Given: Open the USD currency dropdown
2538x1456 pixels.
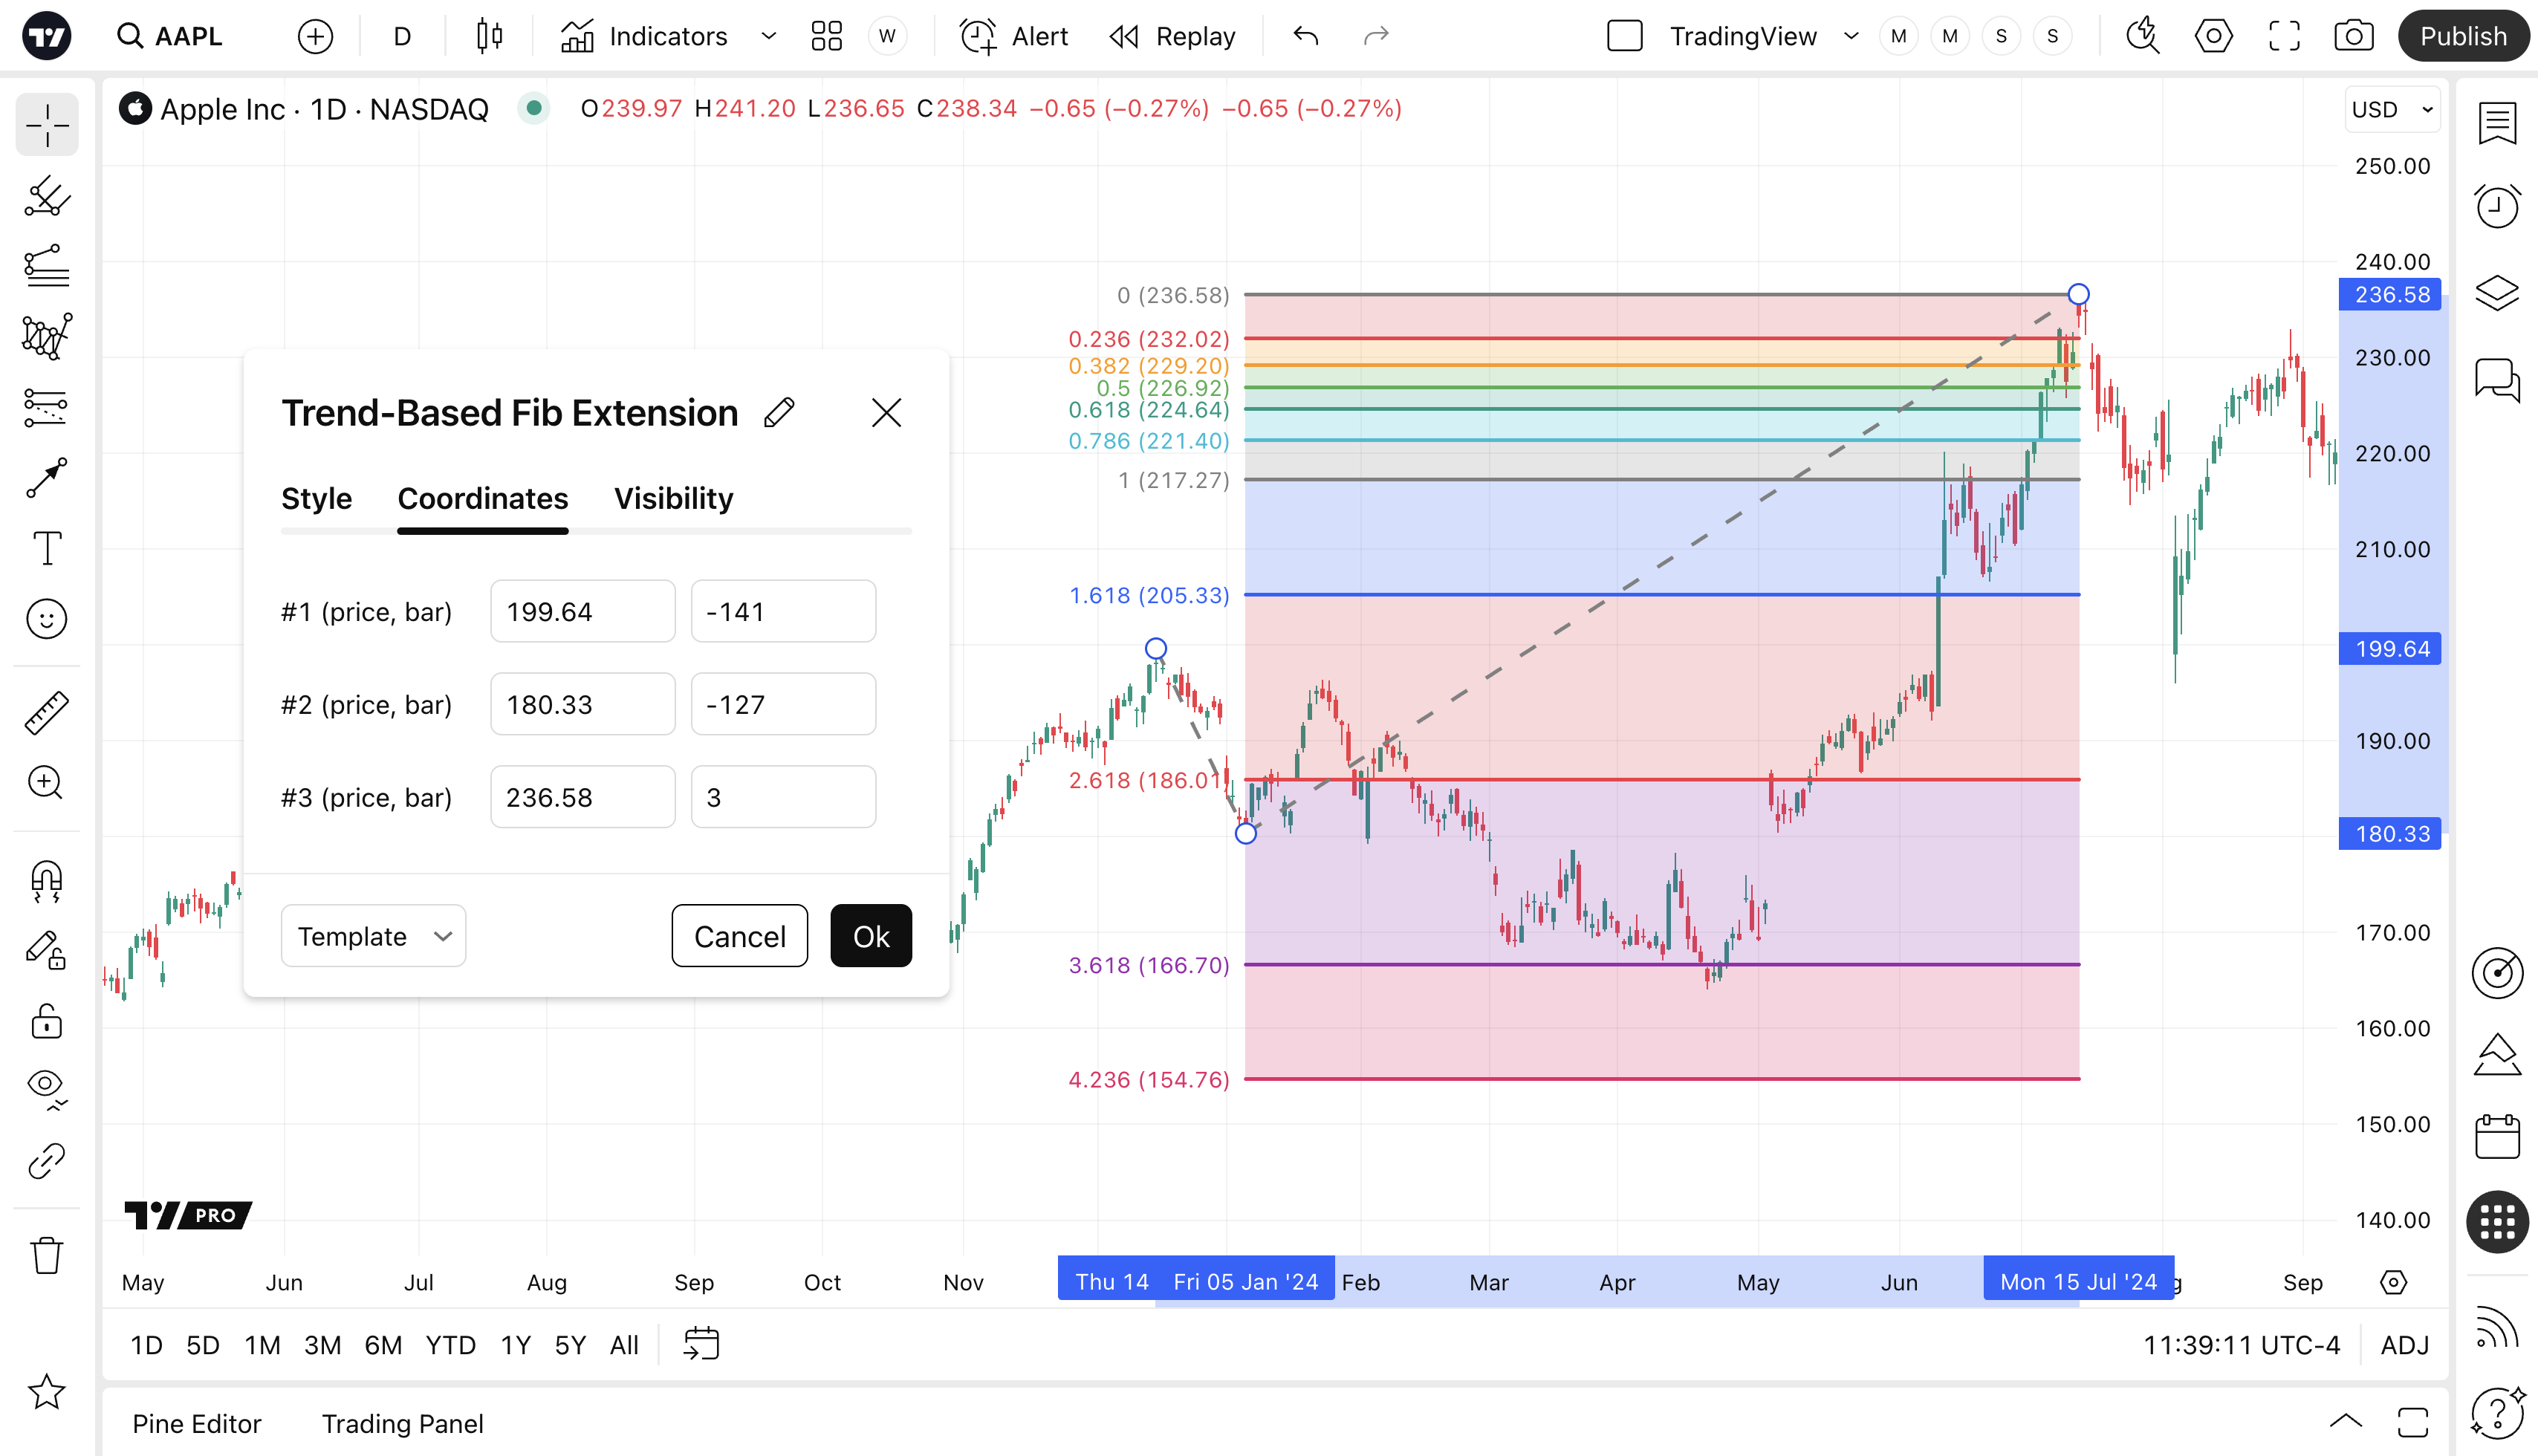Looking at the screenshot, I should pos(2392,109).
